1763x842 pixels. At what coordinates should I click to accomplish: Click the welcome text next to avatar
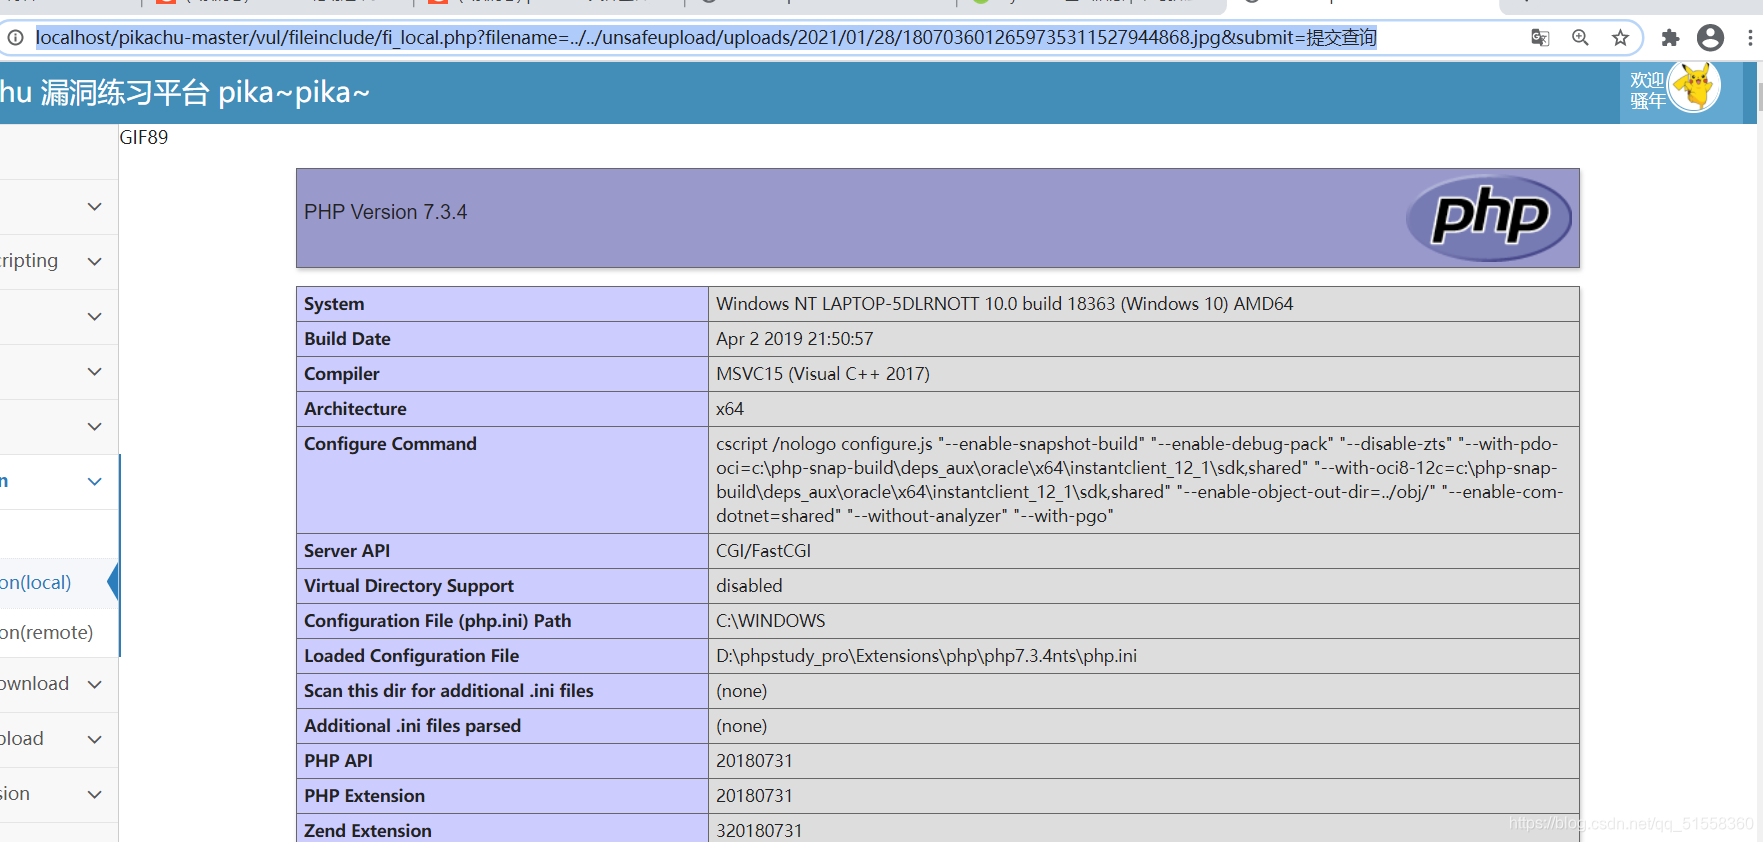[x=1647, y=91]
